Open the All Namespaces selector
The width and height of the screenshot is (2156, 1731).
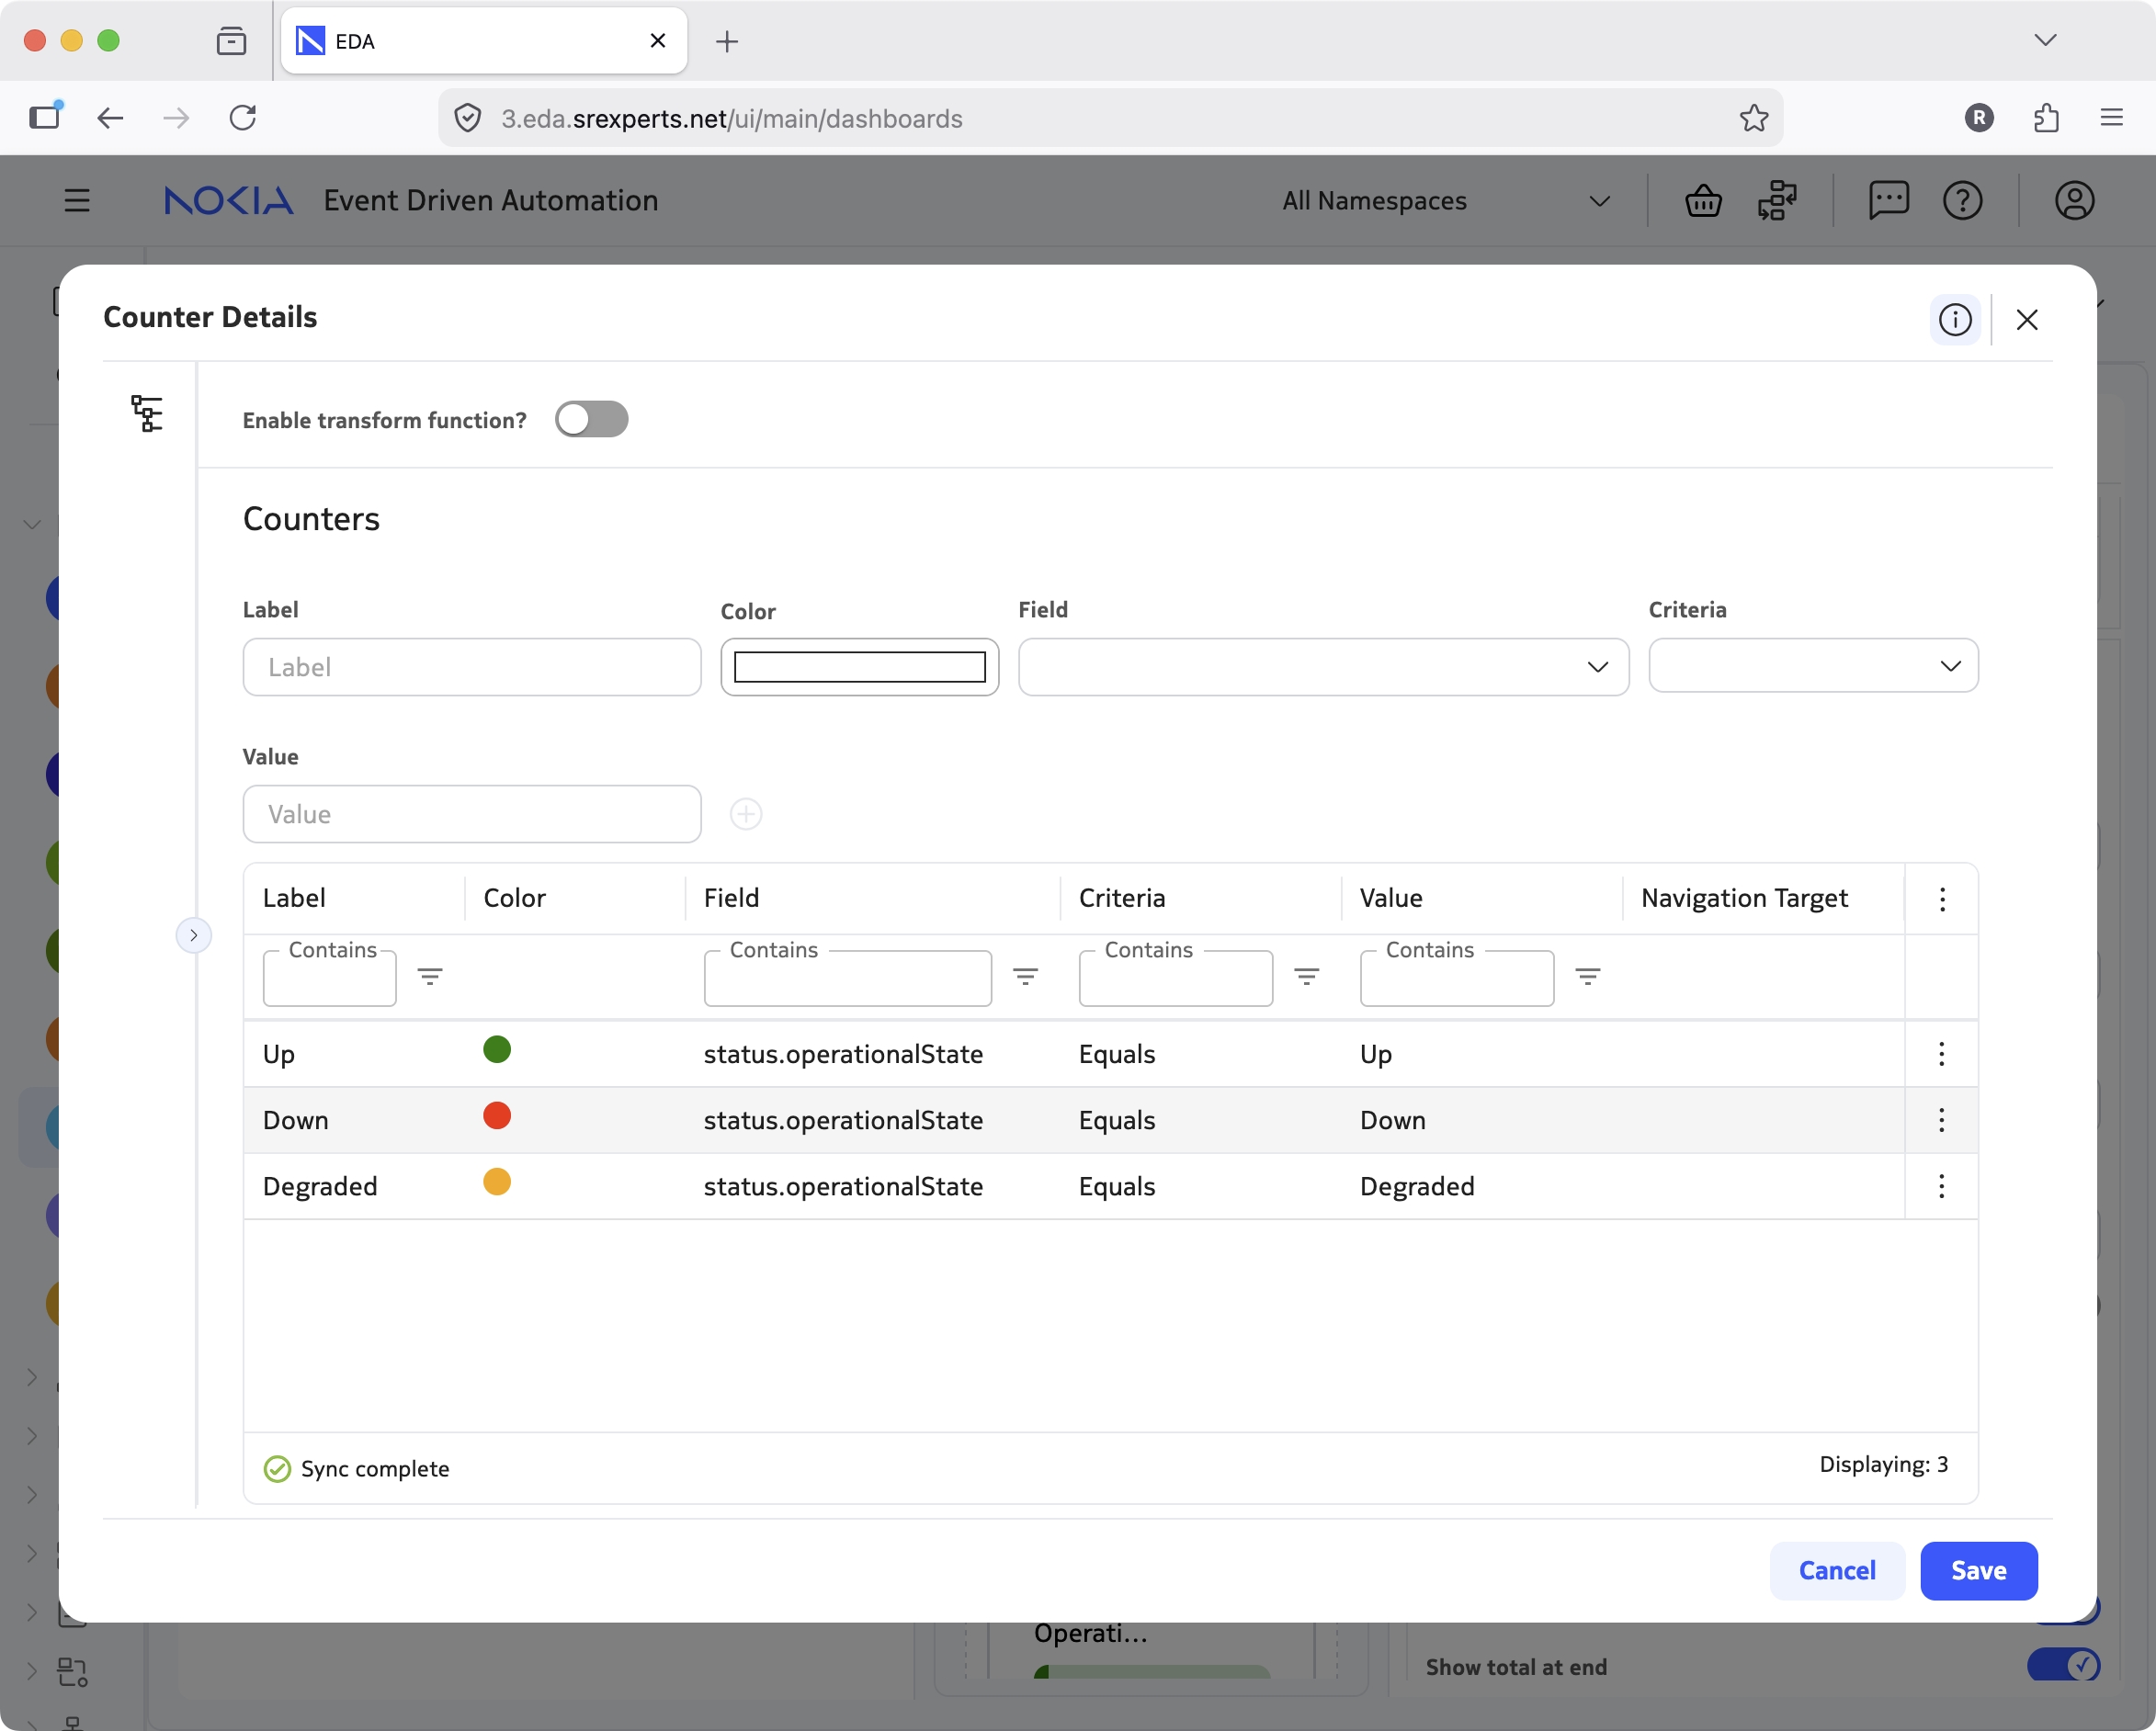click(1445, 201)
